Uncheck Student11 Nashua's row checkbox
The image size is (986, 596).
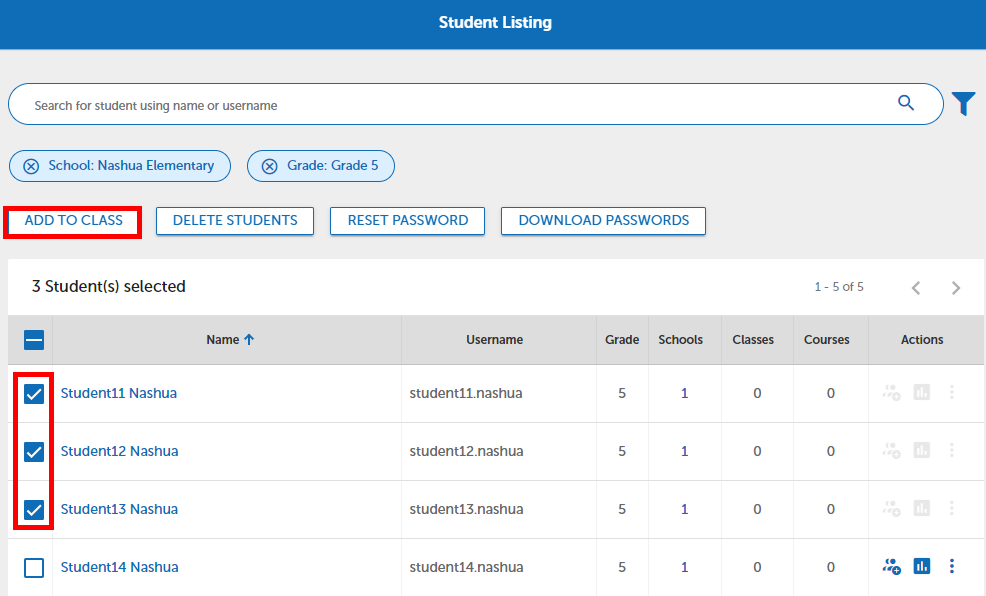[x=33, y=393]
